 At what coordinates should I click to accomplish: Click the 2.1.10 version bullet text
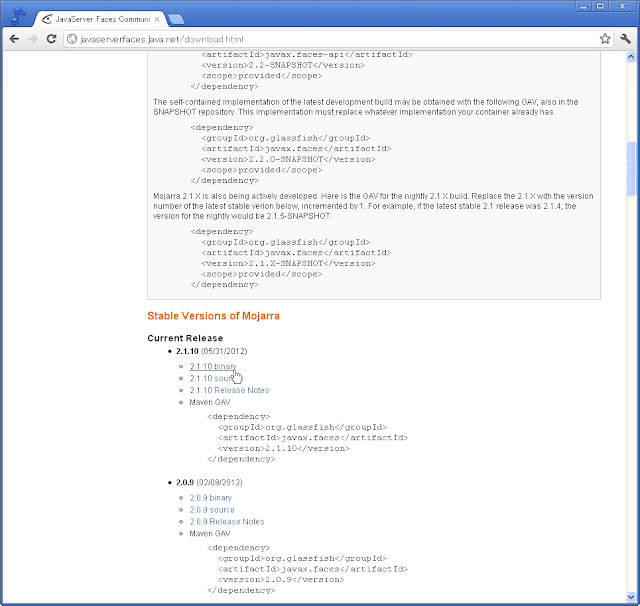211,351
